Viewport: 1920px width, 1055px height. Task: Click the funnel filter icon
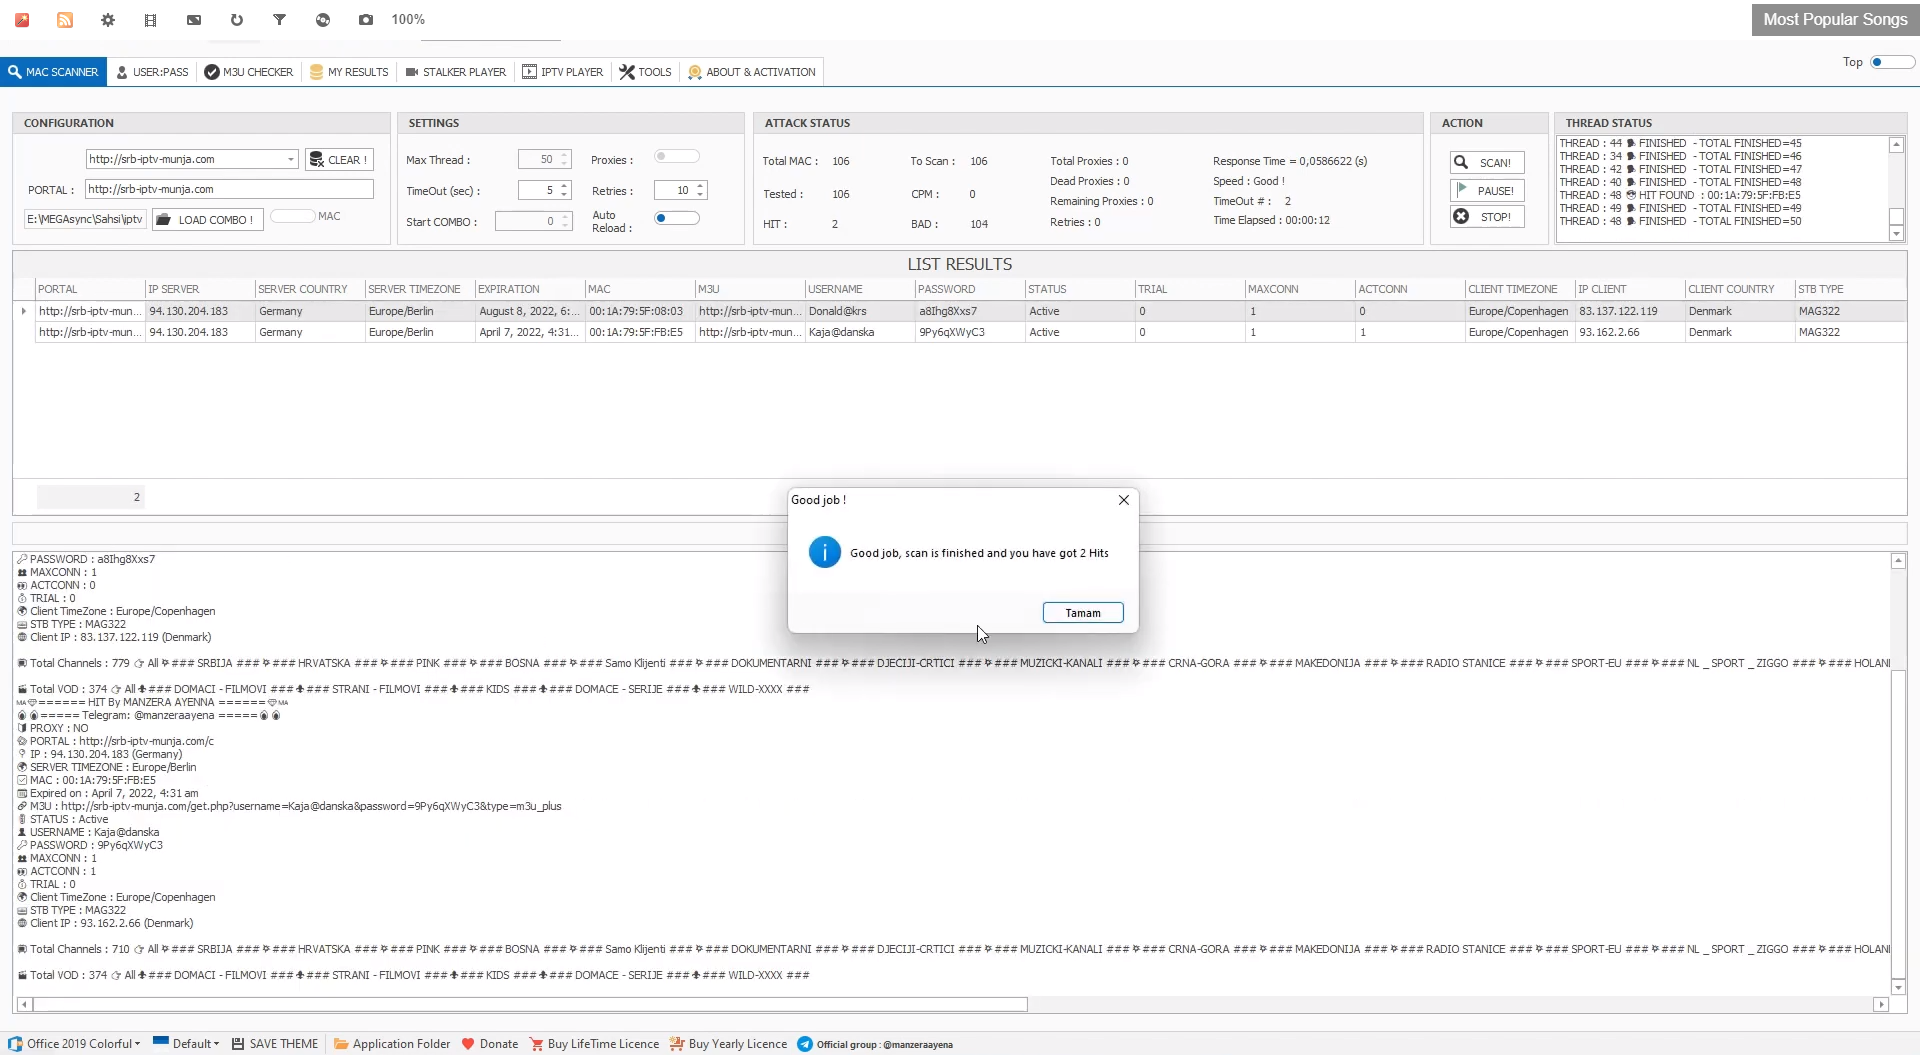[280, 20]
